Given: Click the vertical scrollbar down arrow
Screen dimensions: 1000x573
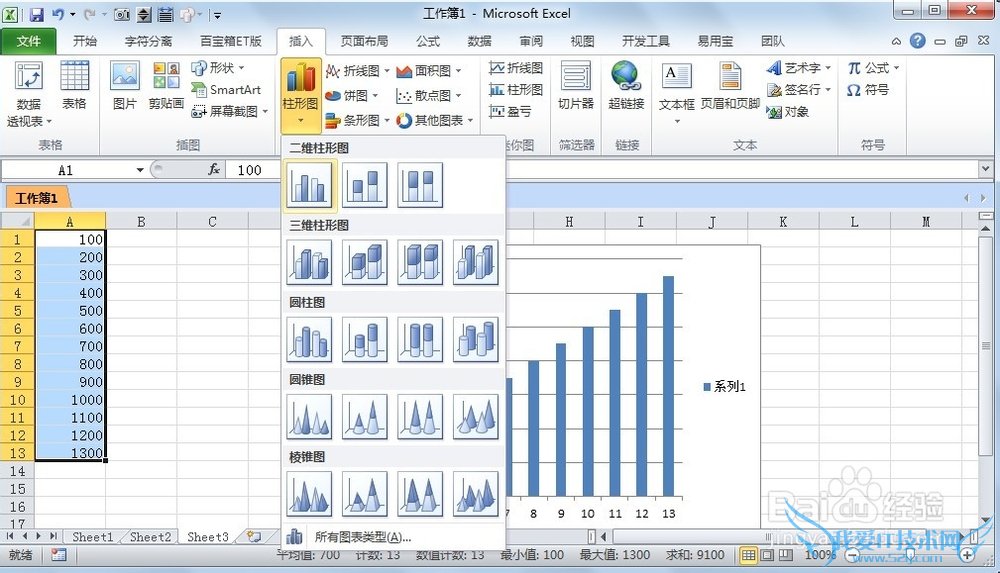Looking at the screenshot, I should point(986,521).
